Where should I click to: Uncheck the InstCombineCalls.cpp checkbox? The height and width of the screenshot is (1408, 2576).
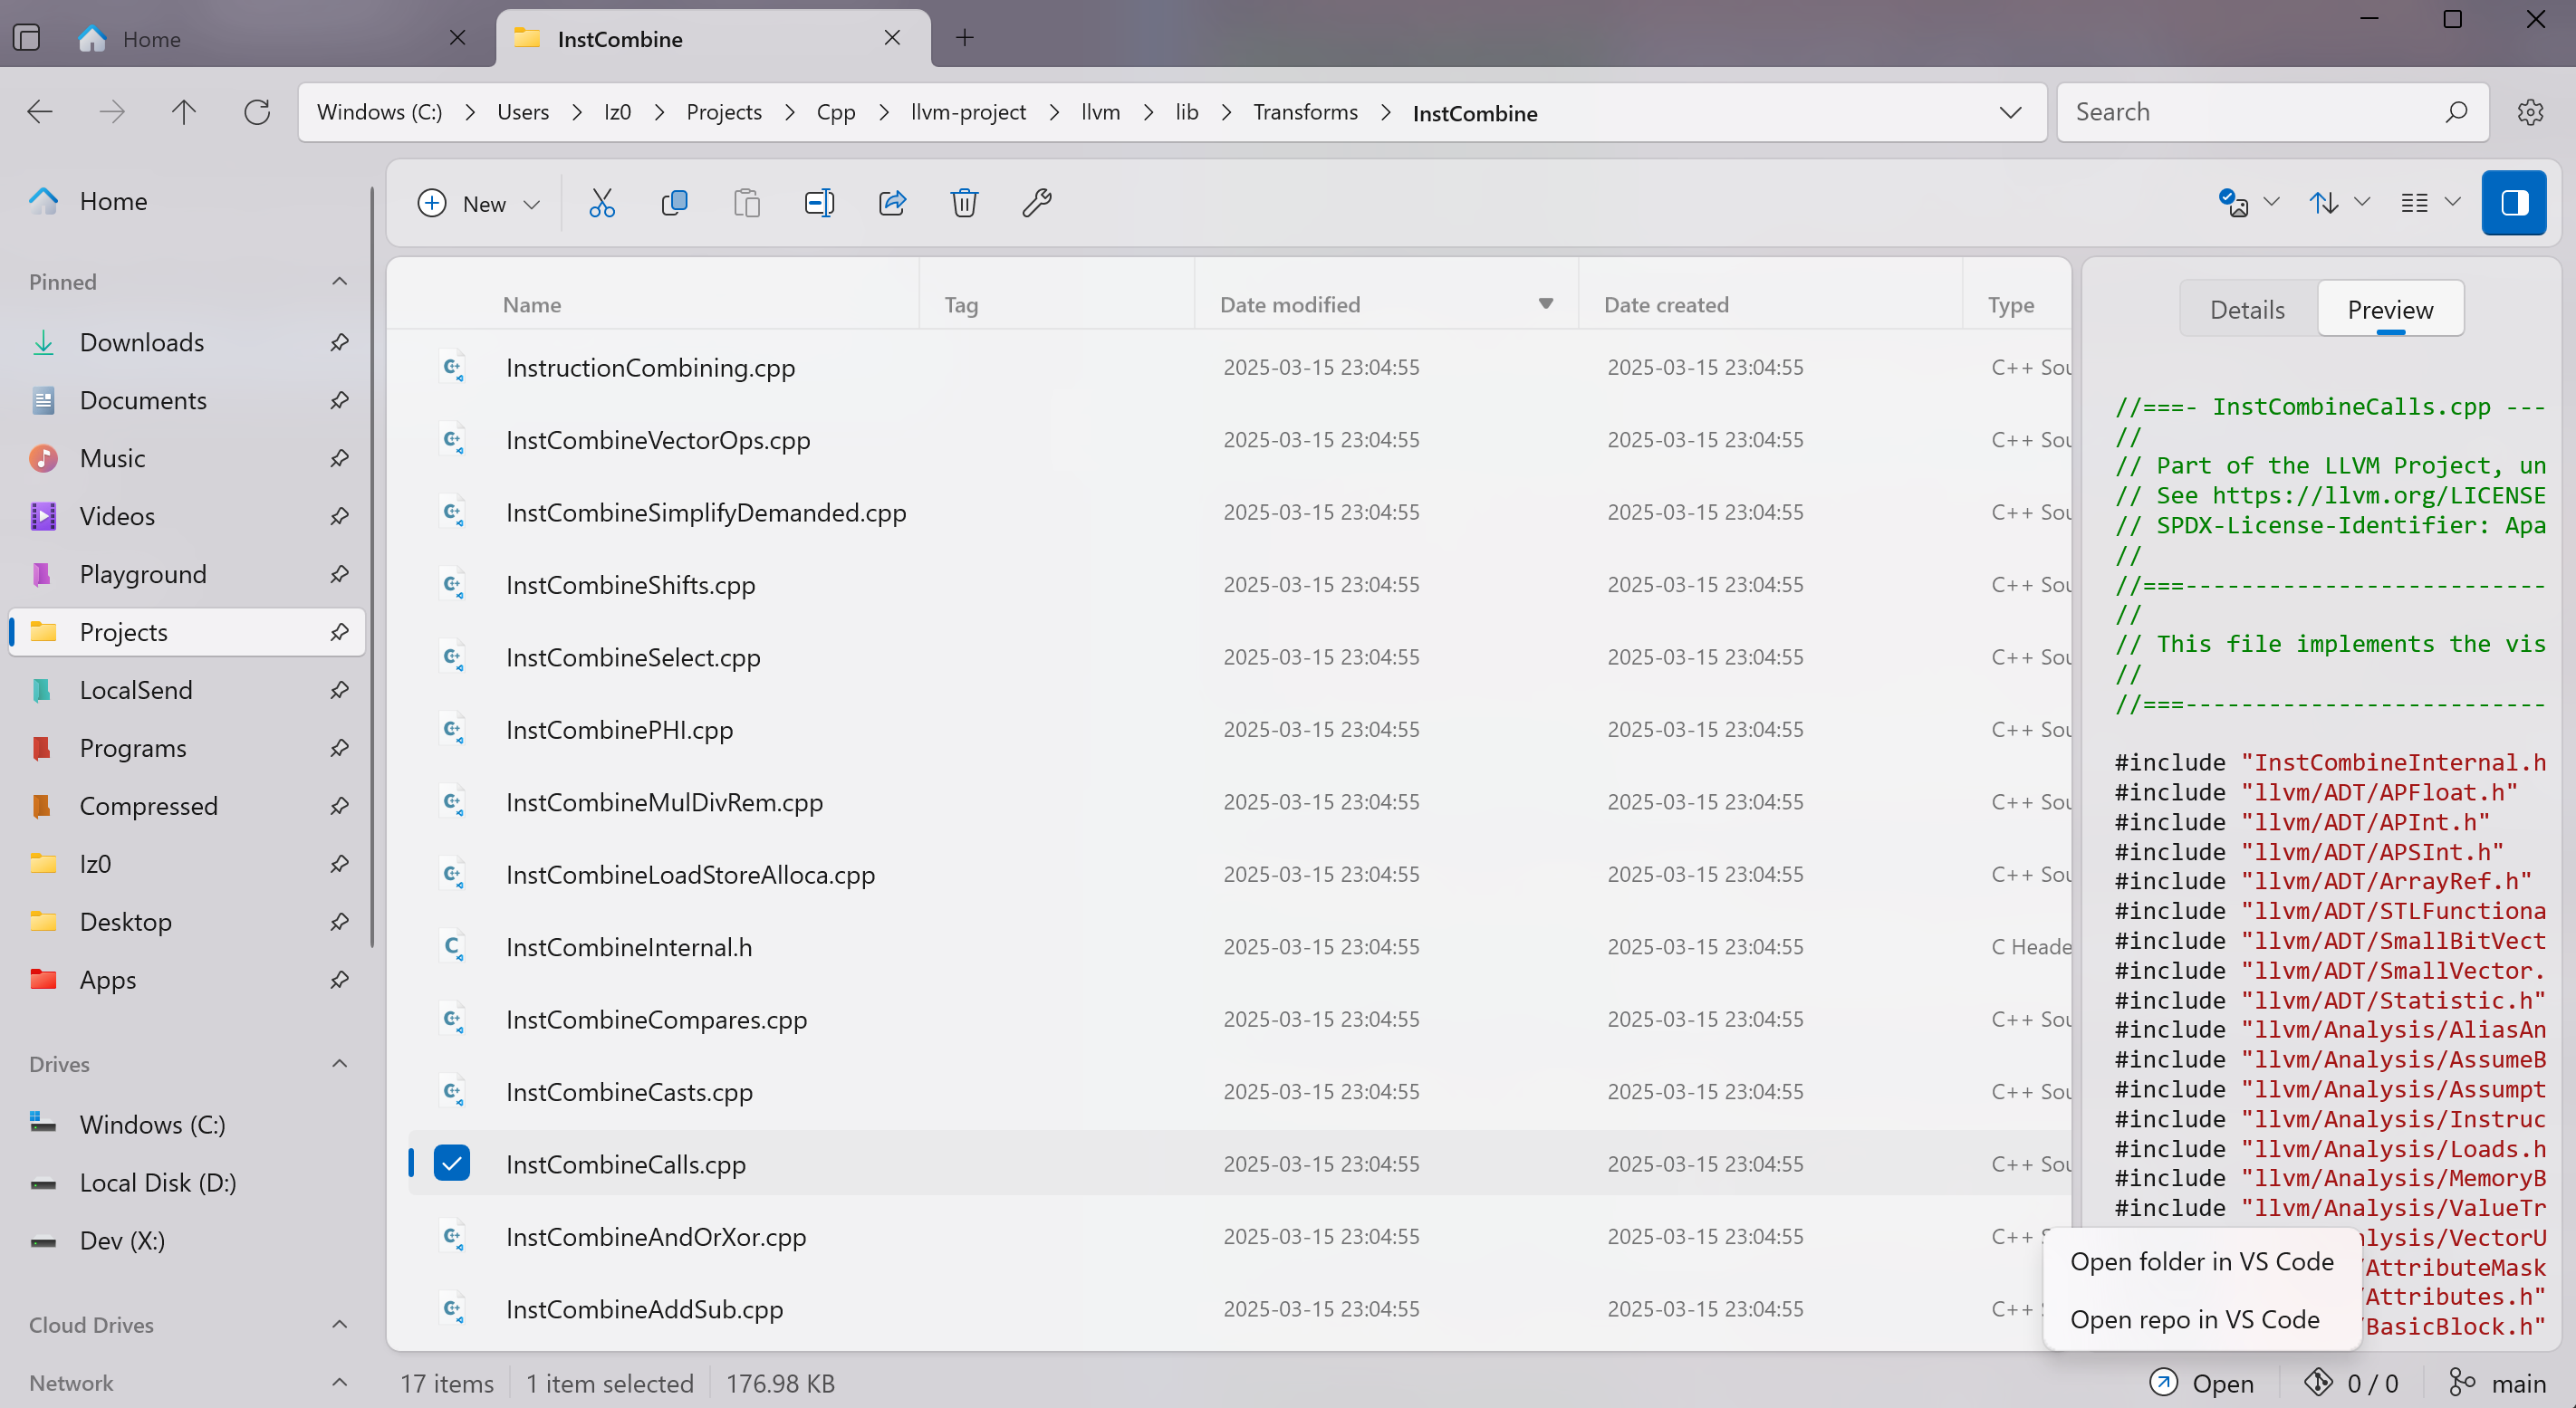(x=452, y=1163)
